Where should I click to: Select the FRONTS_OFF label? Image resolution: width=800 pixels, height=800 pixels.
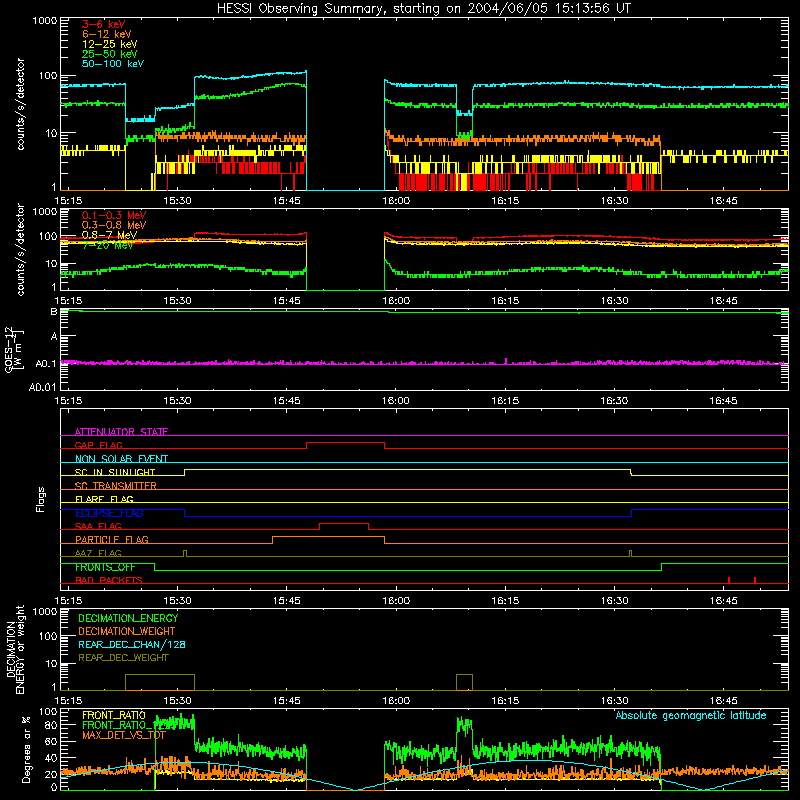coord(105,567)
